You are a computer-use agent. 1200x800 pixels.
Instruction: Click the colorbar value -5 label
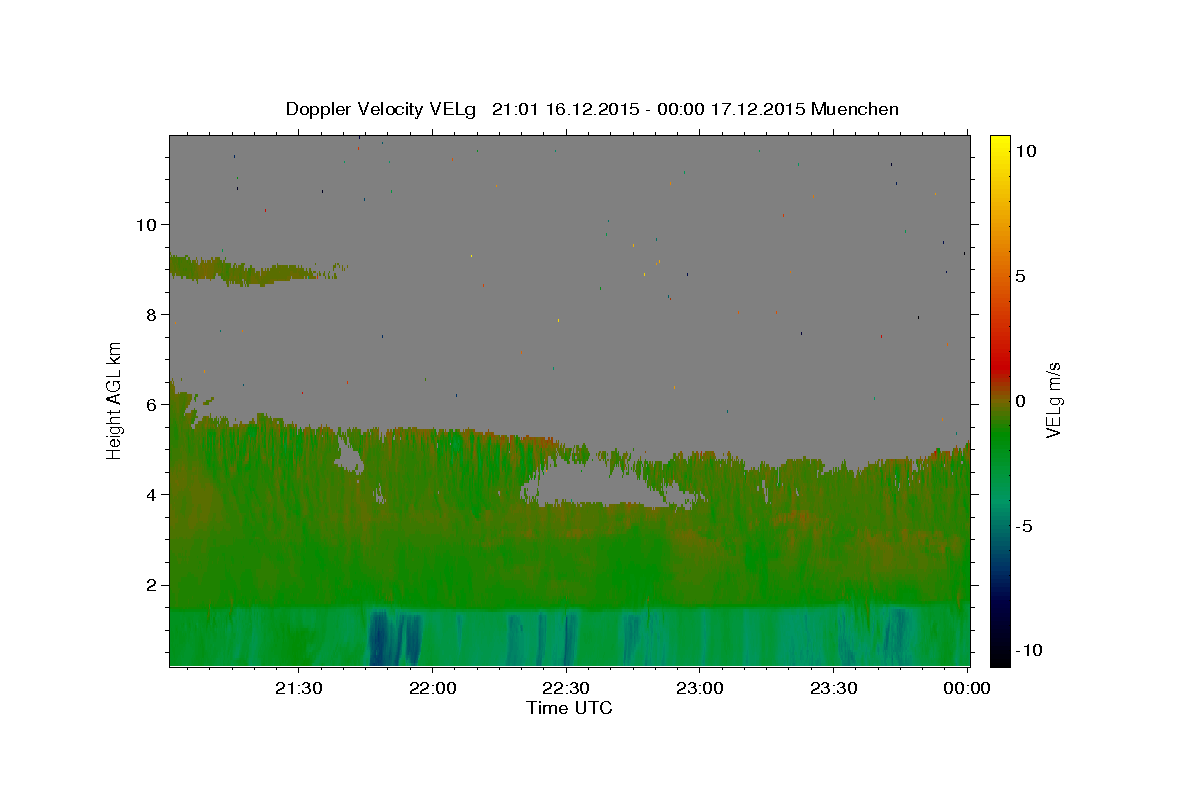(1024, 526)
